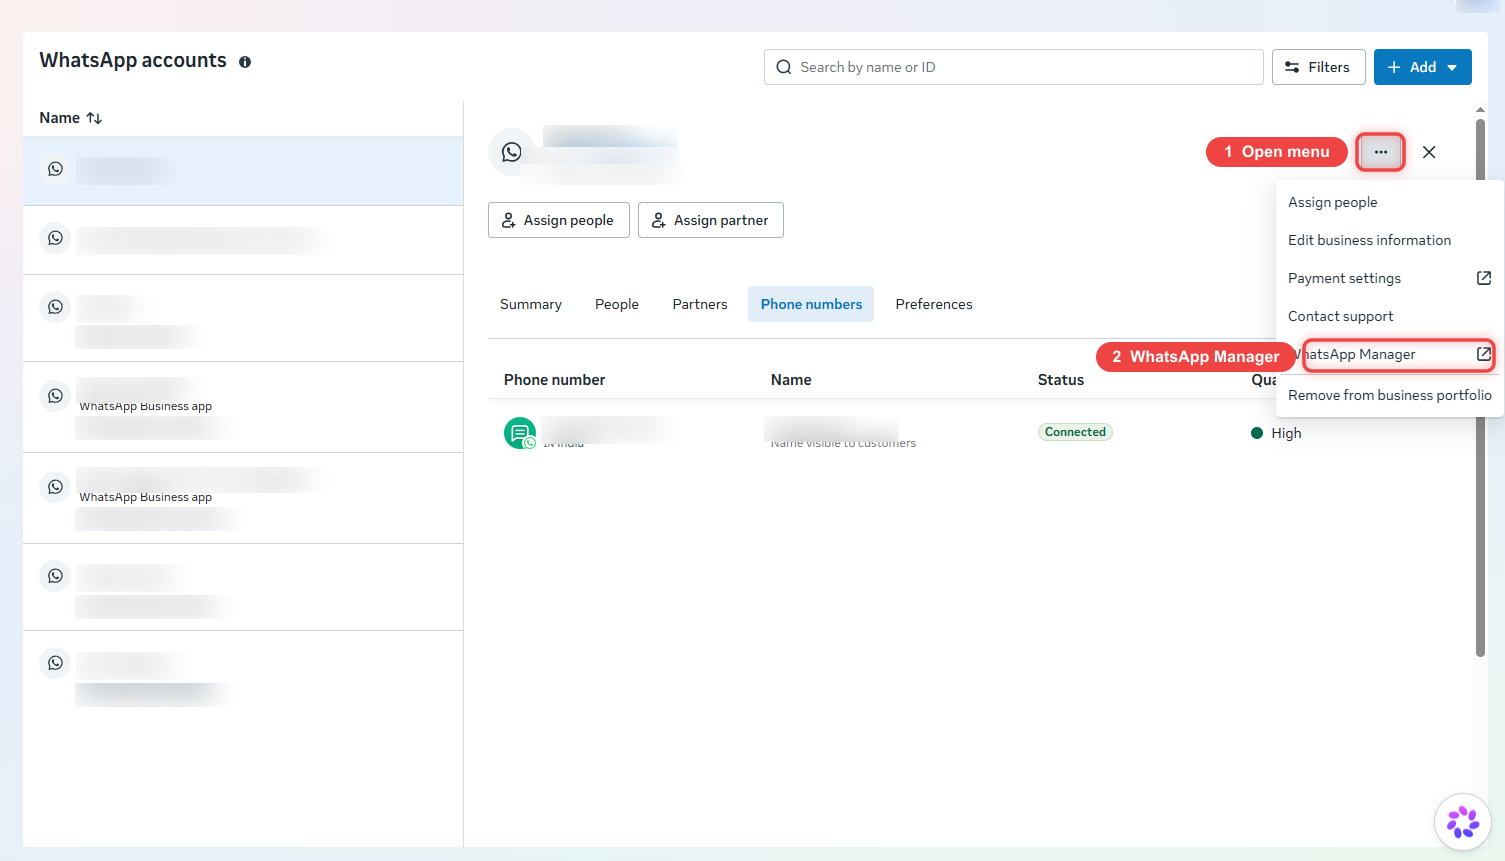This screenshot has width=1505, height=861.
Task: Click the WhatsApp icon in the detail header
Action: click(512, 152)
